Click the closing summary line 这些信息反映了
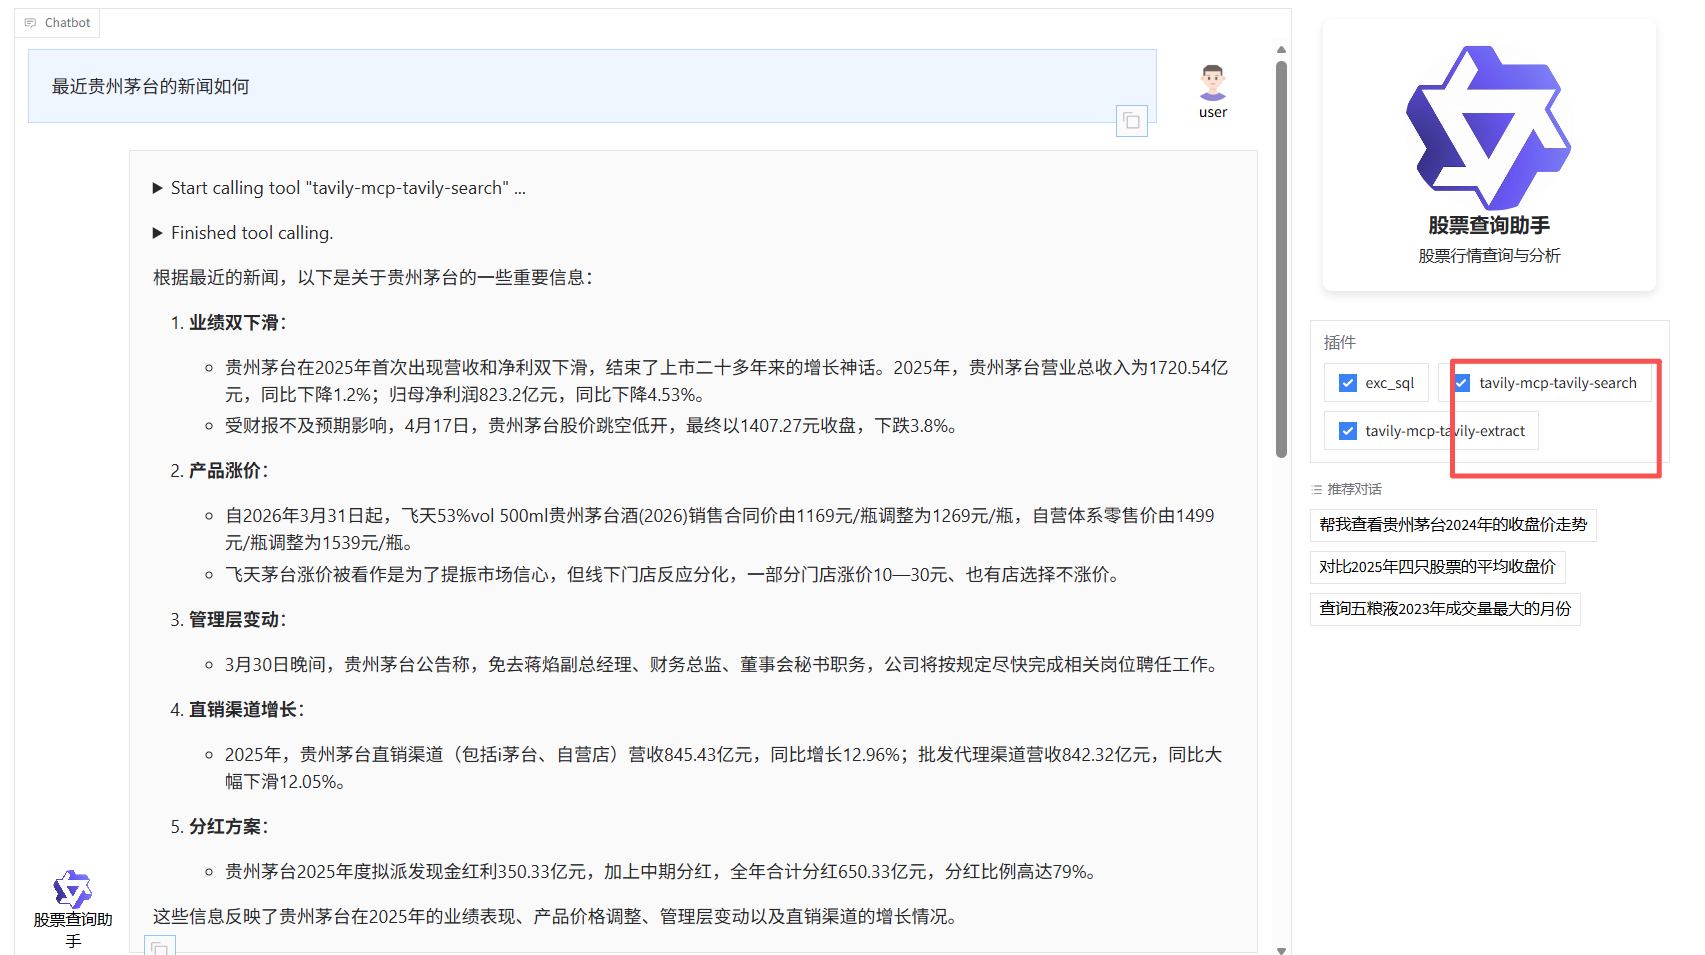This screenshot has height=955, width=1705. pos(555,917)
